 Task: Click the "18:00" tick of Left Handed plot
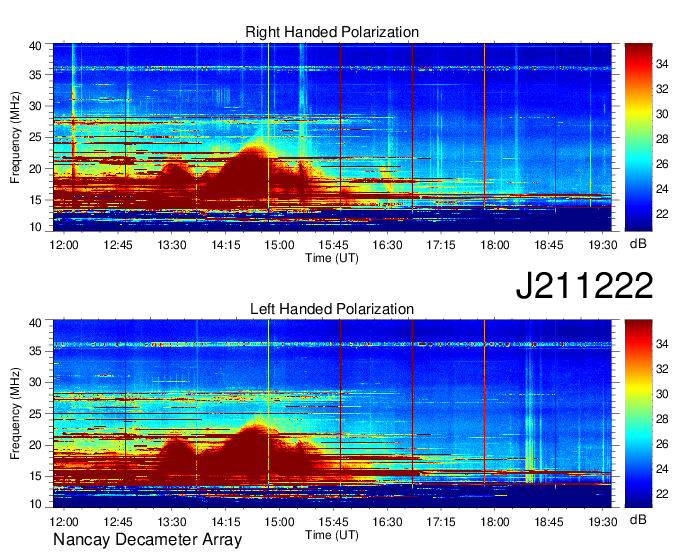point(495,522)
